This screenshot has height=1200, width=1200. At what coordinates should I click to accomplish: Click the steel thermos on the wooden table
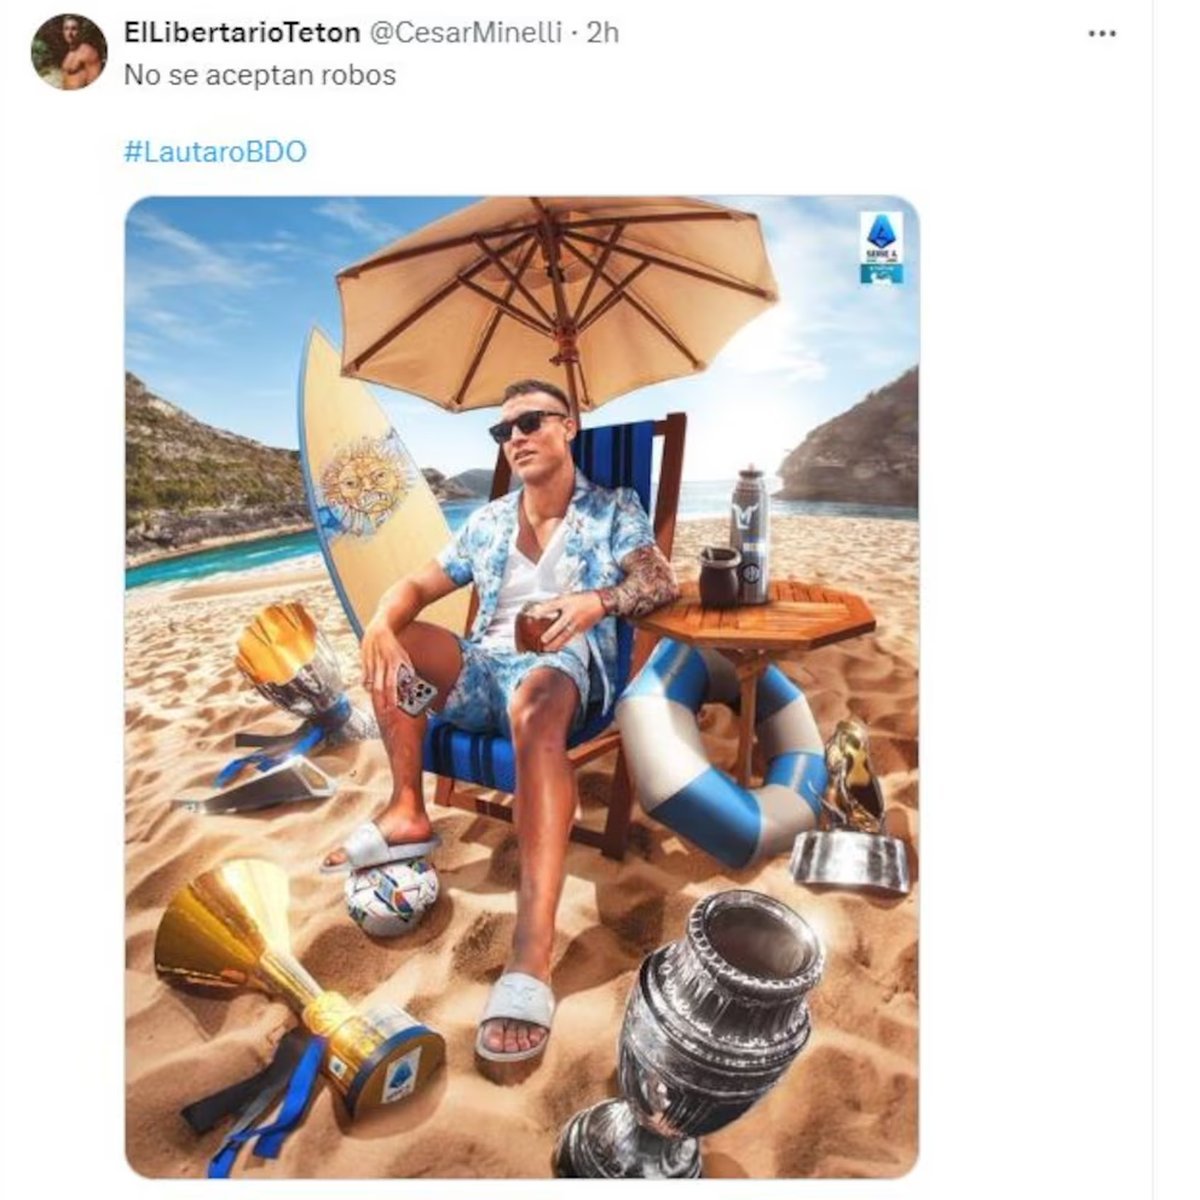[750, 533]
